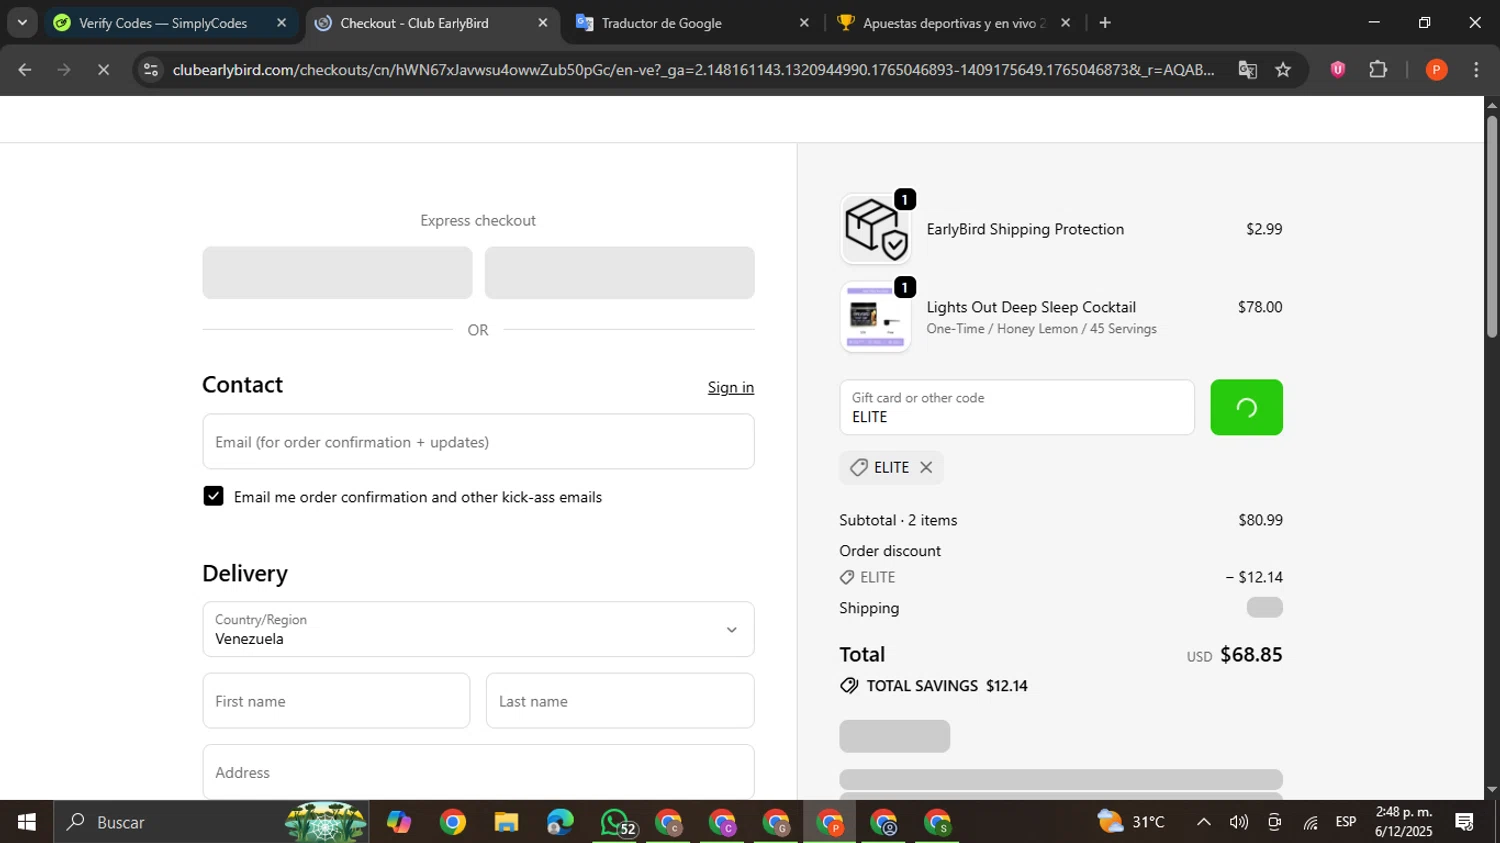The image size is (1500, 843).
Task: Open Chrome three-dot menu
Action: coord(1476,70)
